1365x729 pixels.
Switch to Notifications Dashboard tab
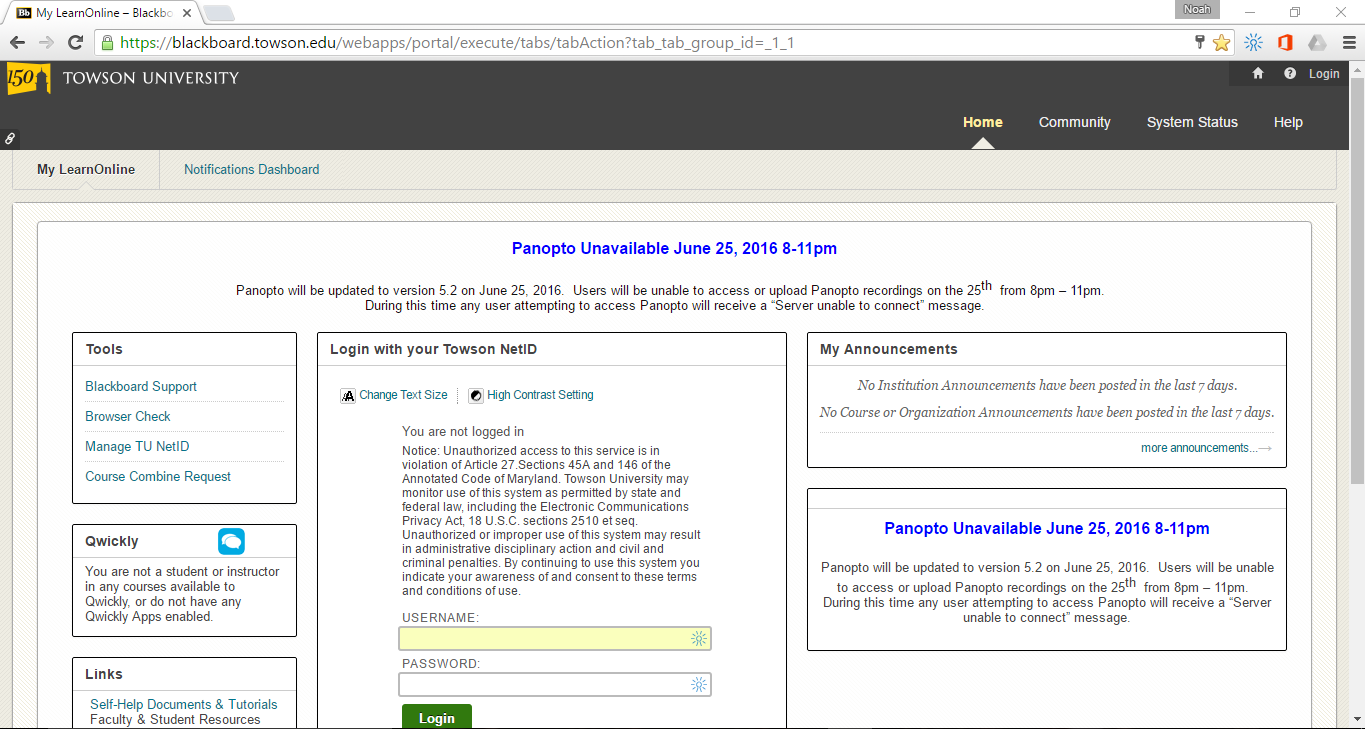click(252, 169)
